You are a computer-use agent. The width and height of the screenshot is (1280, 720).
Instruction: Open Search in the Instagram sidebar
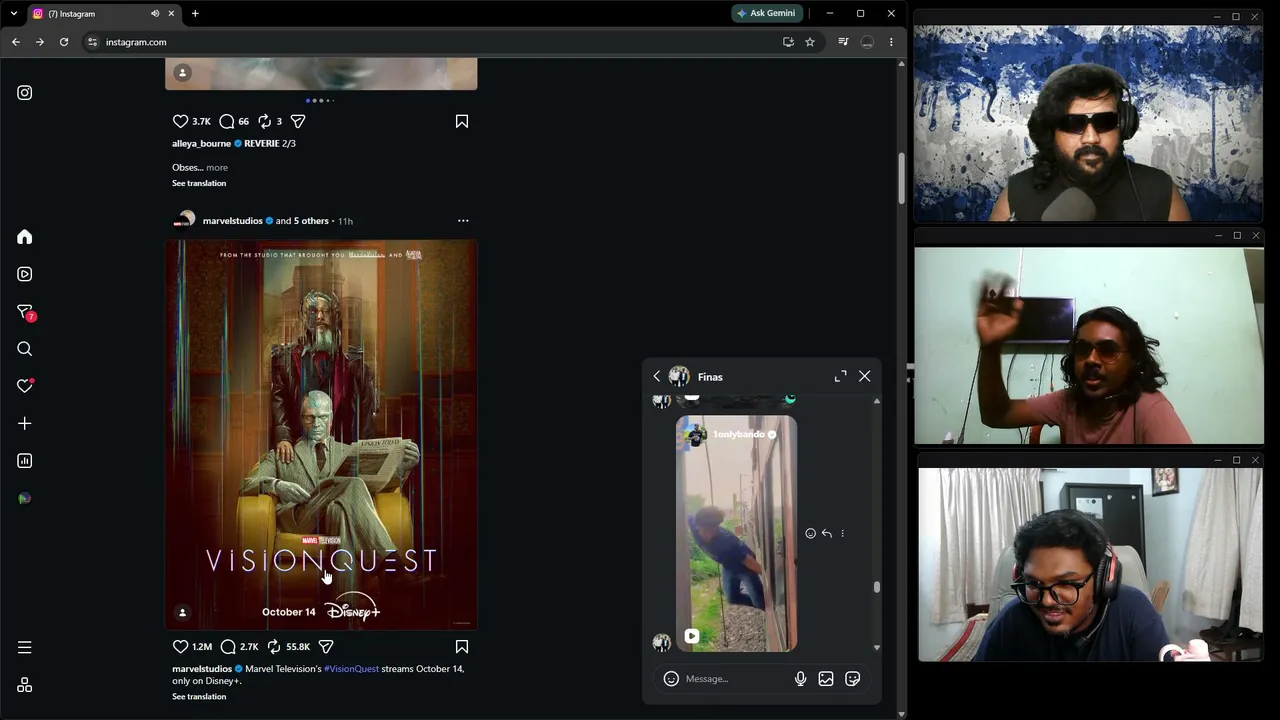click(25, 349)
